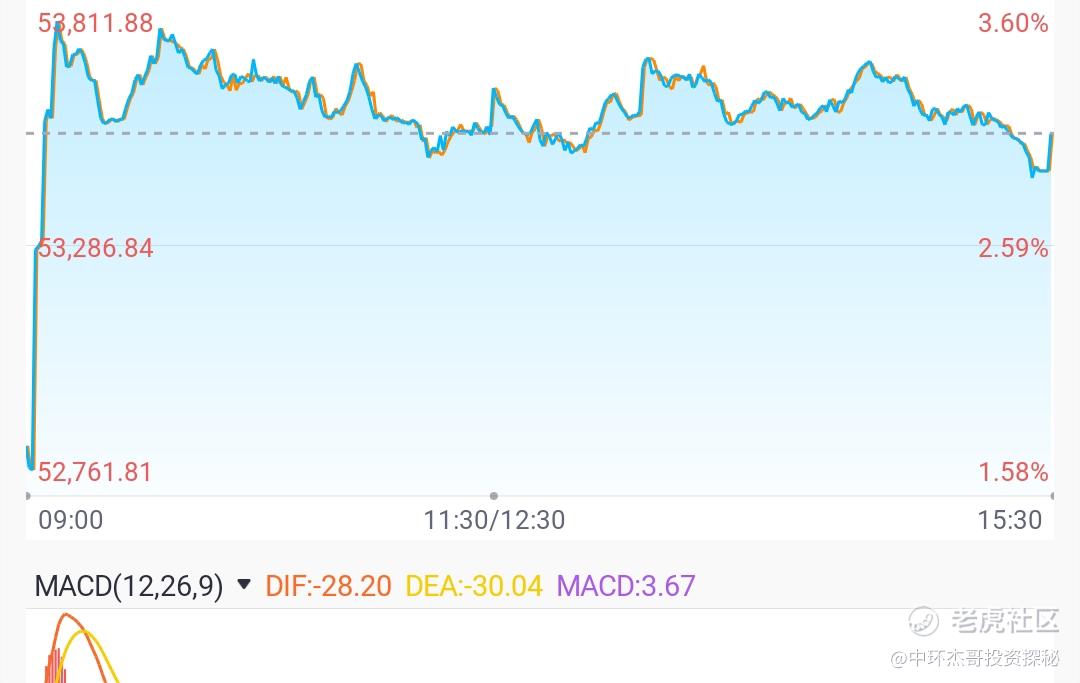Click the 53,286.84 mid price label
The height and width of the screenshot is (683, 1080).
click(95, 248)
